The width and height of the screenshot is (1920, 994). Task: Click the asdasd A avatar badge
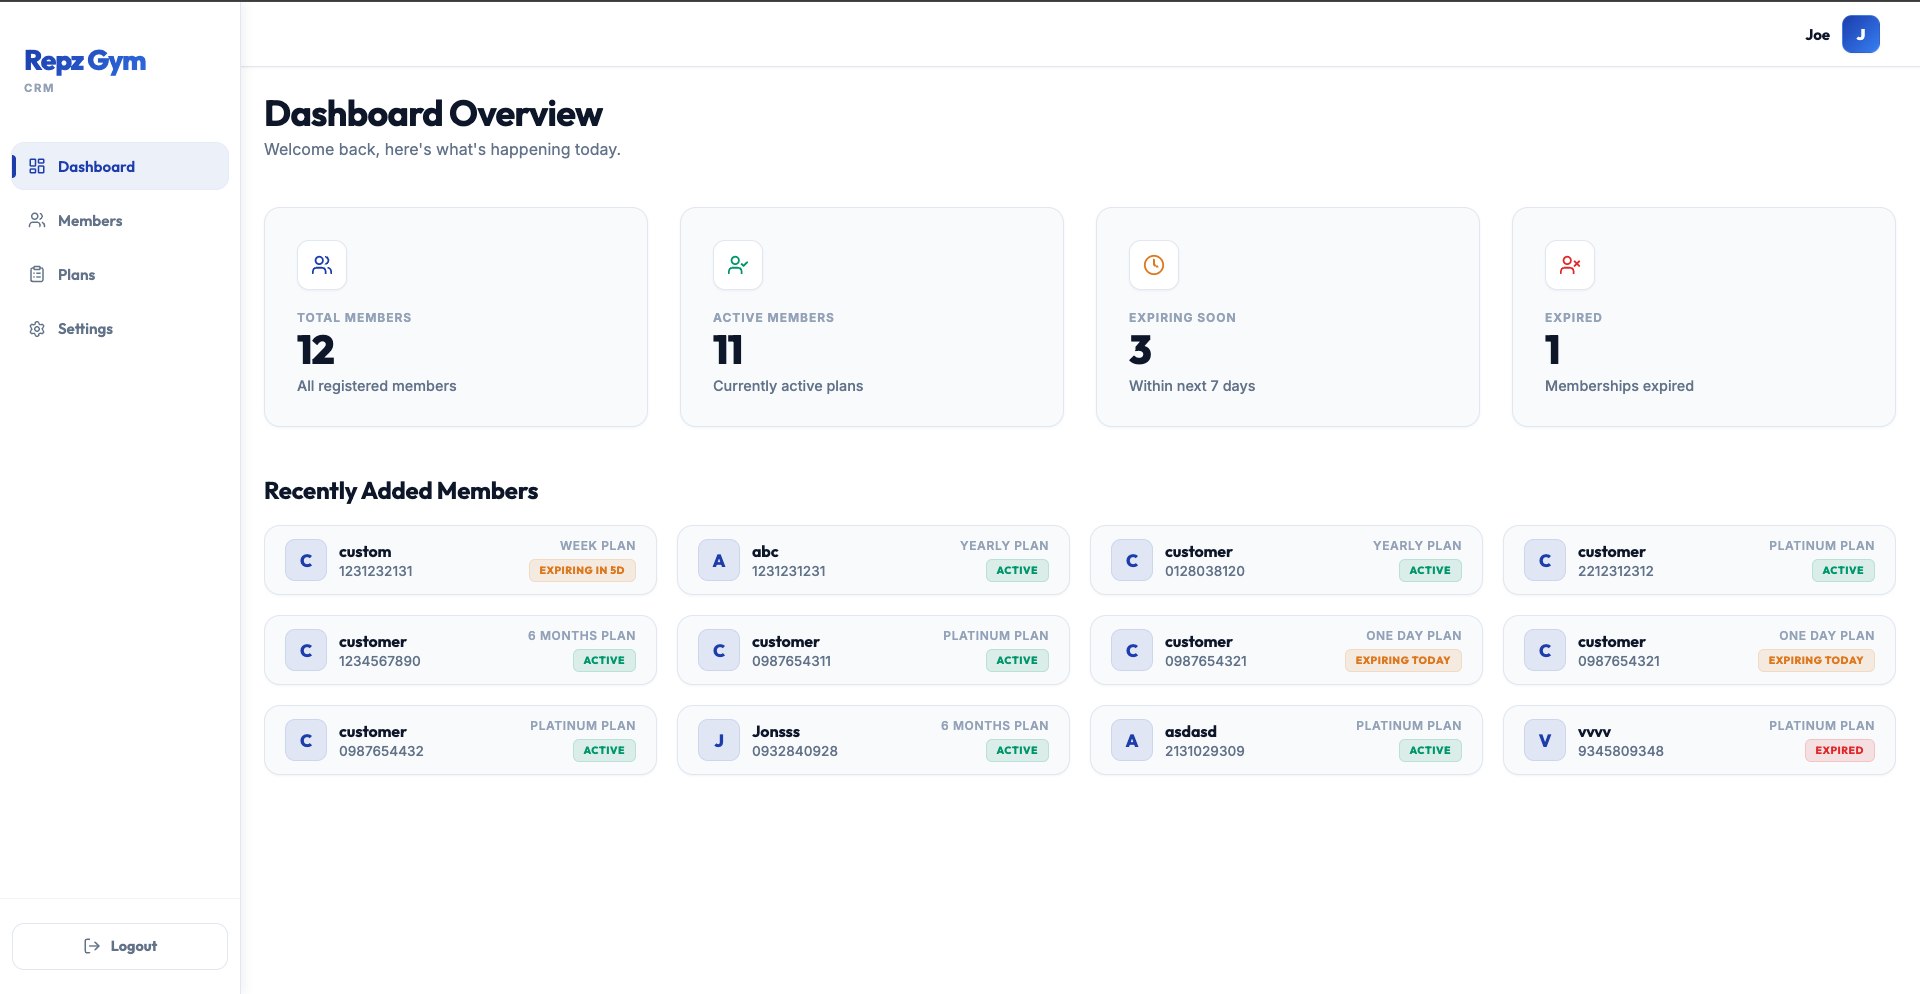click(1132, 741)
